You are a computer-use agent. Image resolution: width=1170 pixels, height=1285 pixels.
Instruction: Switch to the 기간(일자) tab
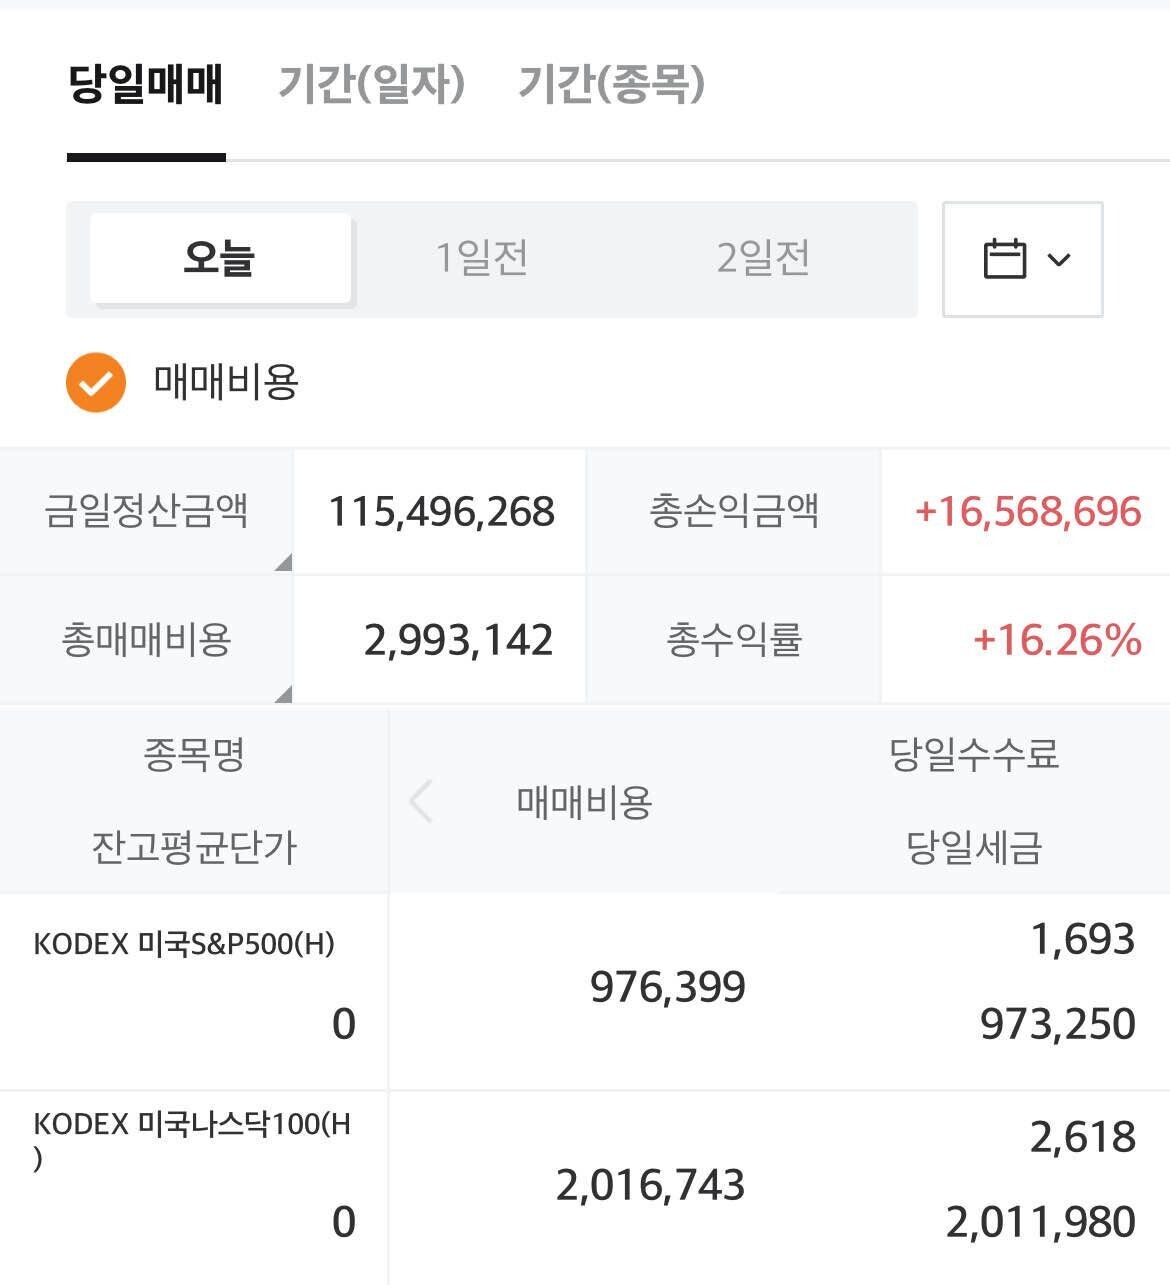374,87
